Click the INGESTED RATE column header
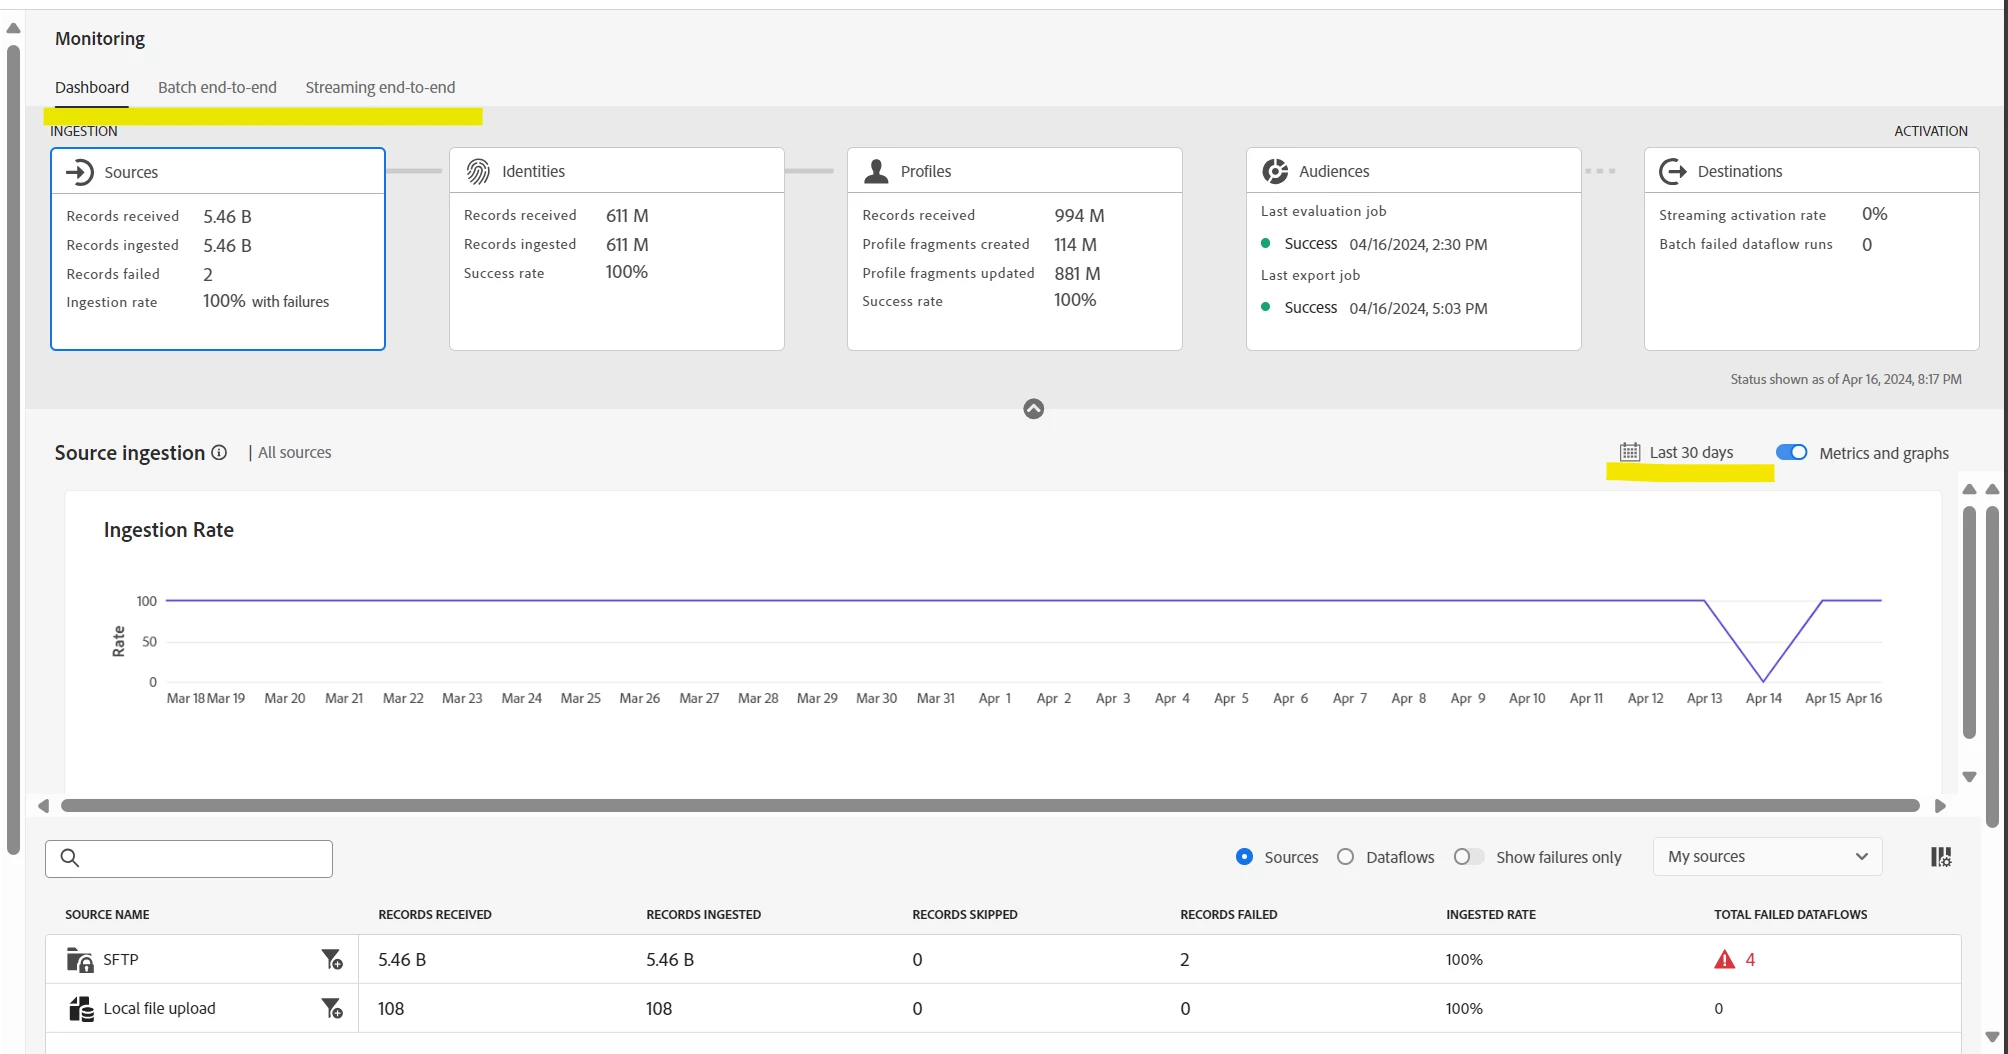The height and width of the screenshot is (1054, 2008). click(1491, 914)
